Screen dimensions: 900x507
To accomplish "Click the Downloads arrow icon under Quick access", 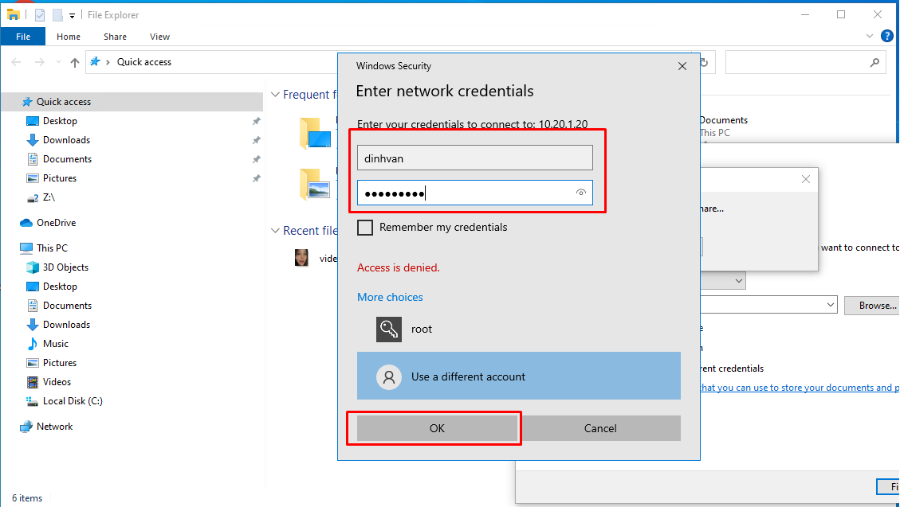I will point(32,140).
